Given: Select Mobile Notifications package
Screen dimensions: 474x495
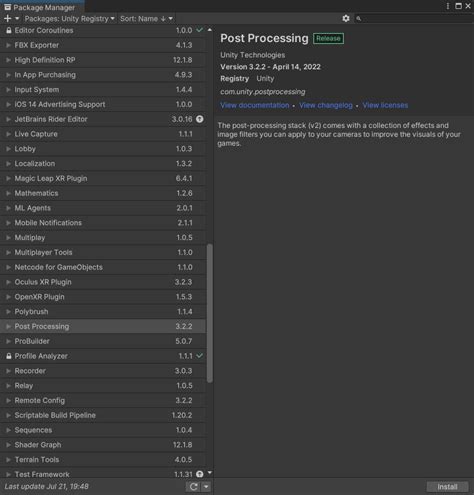Looking at the screenshot, I should pyautogui.click(x=103, y=223).
